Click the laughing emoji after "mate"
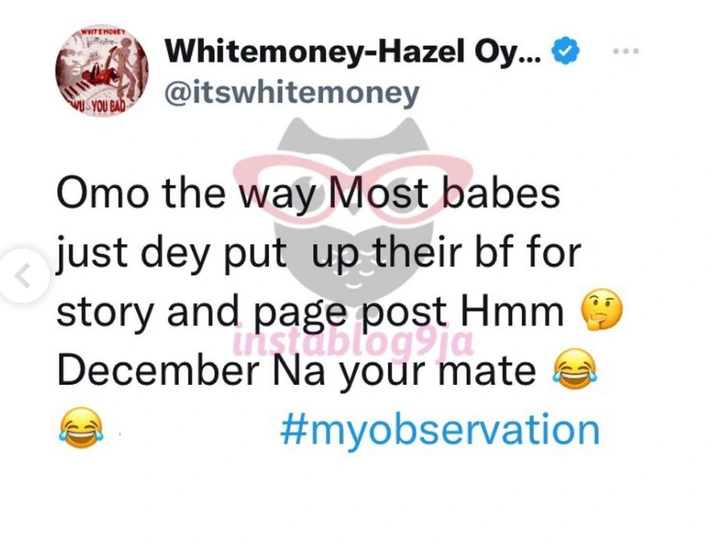Screen dimensions: 720x548 tap(575, 369)
